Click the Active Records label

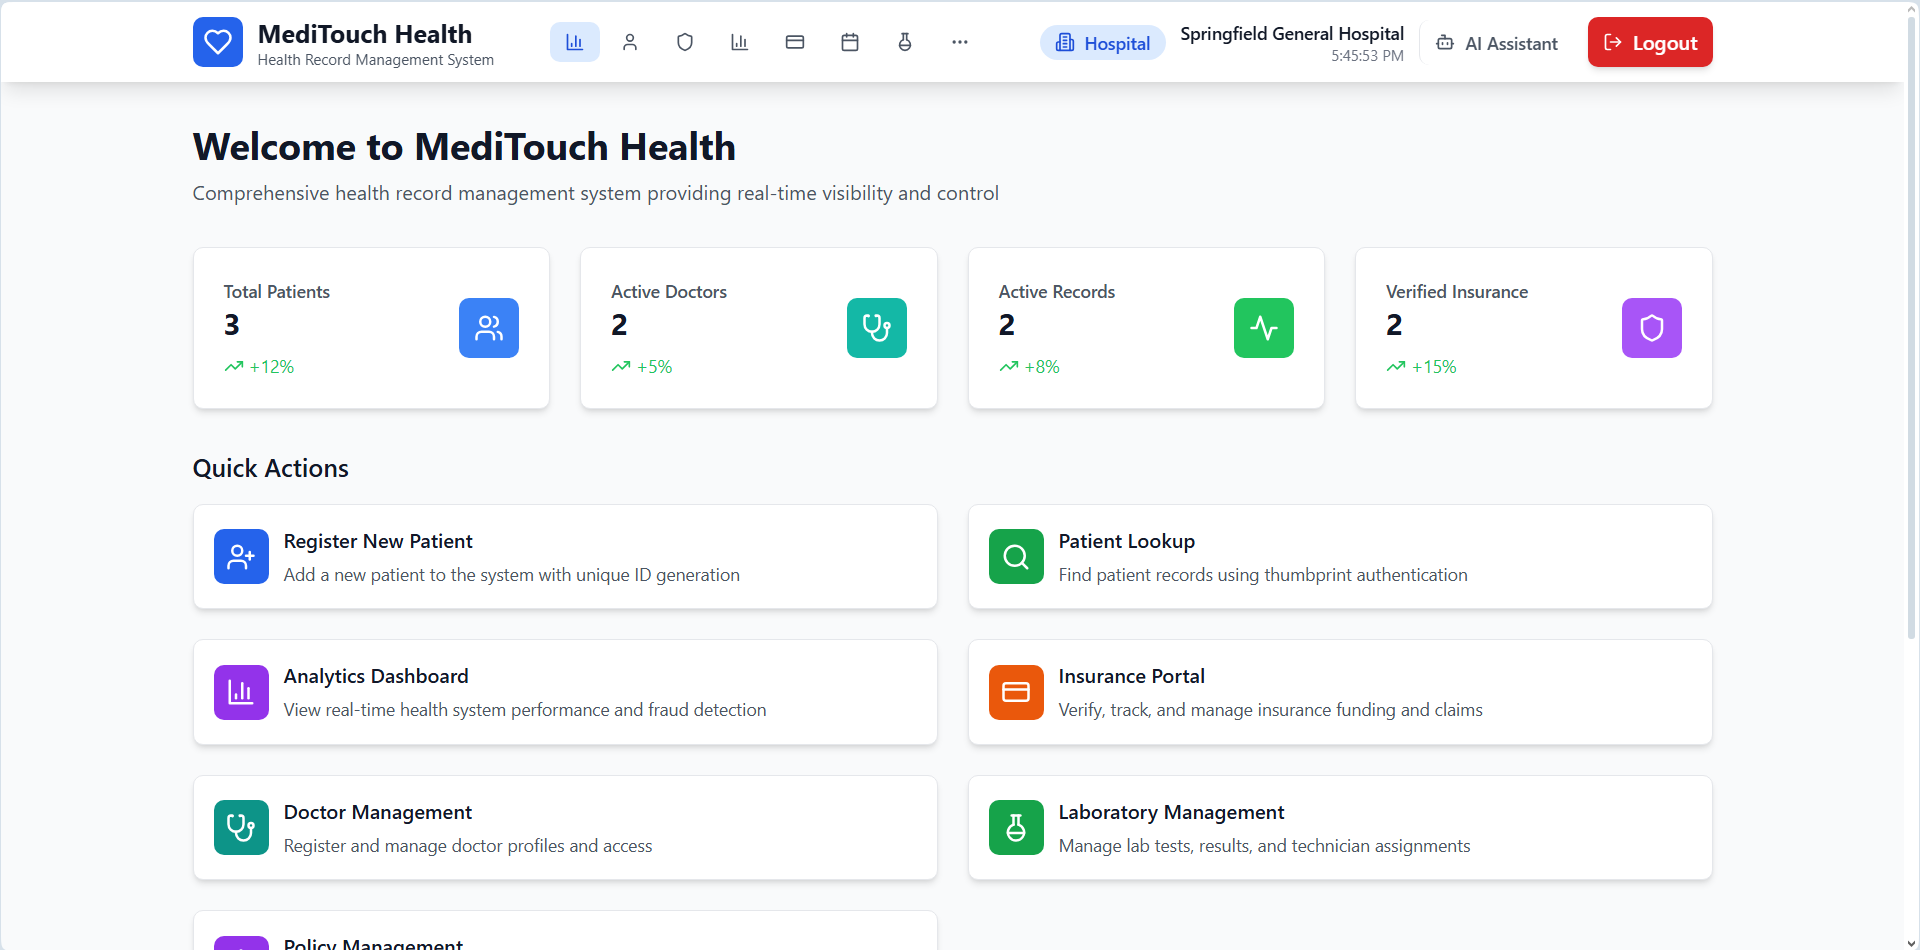[x=1057, y=292]
